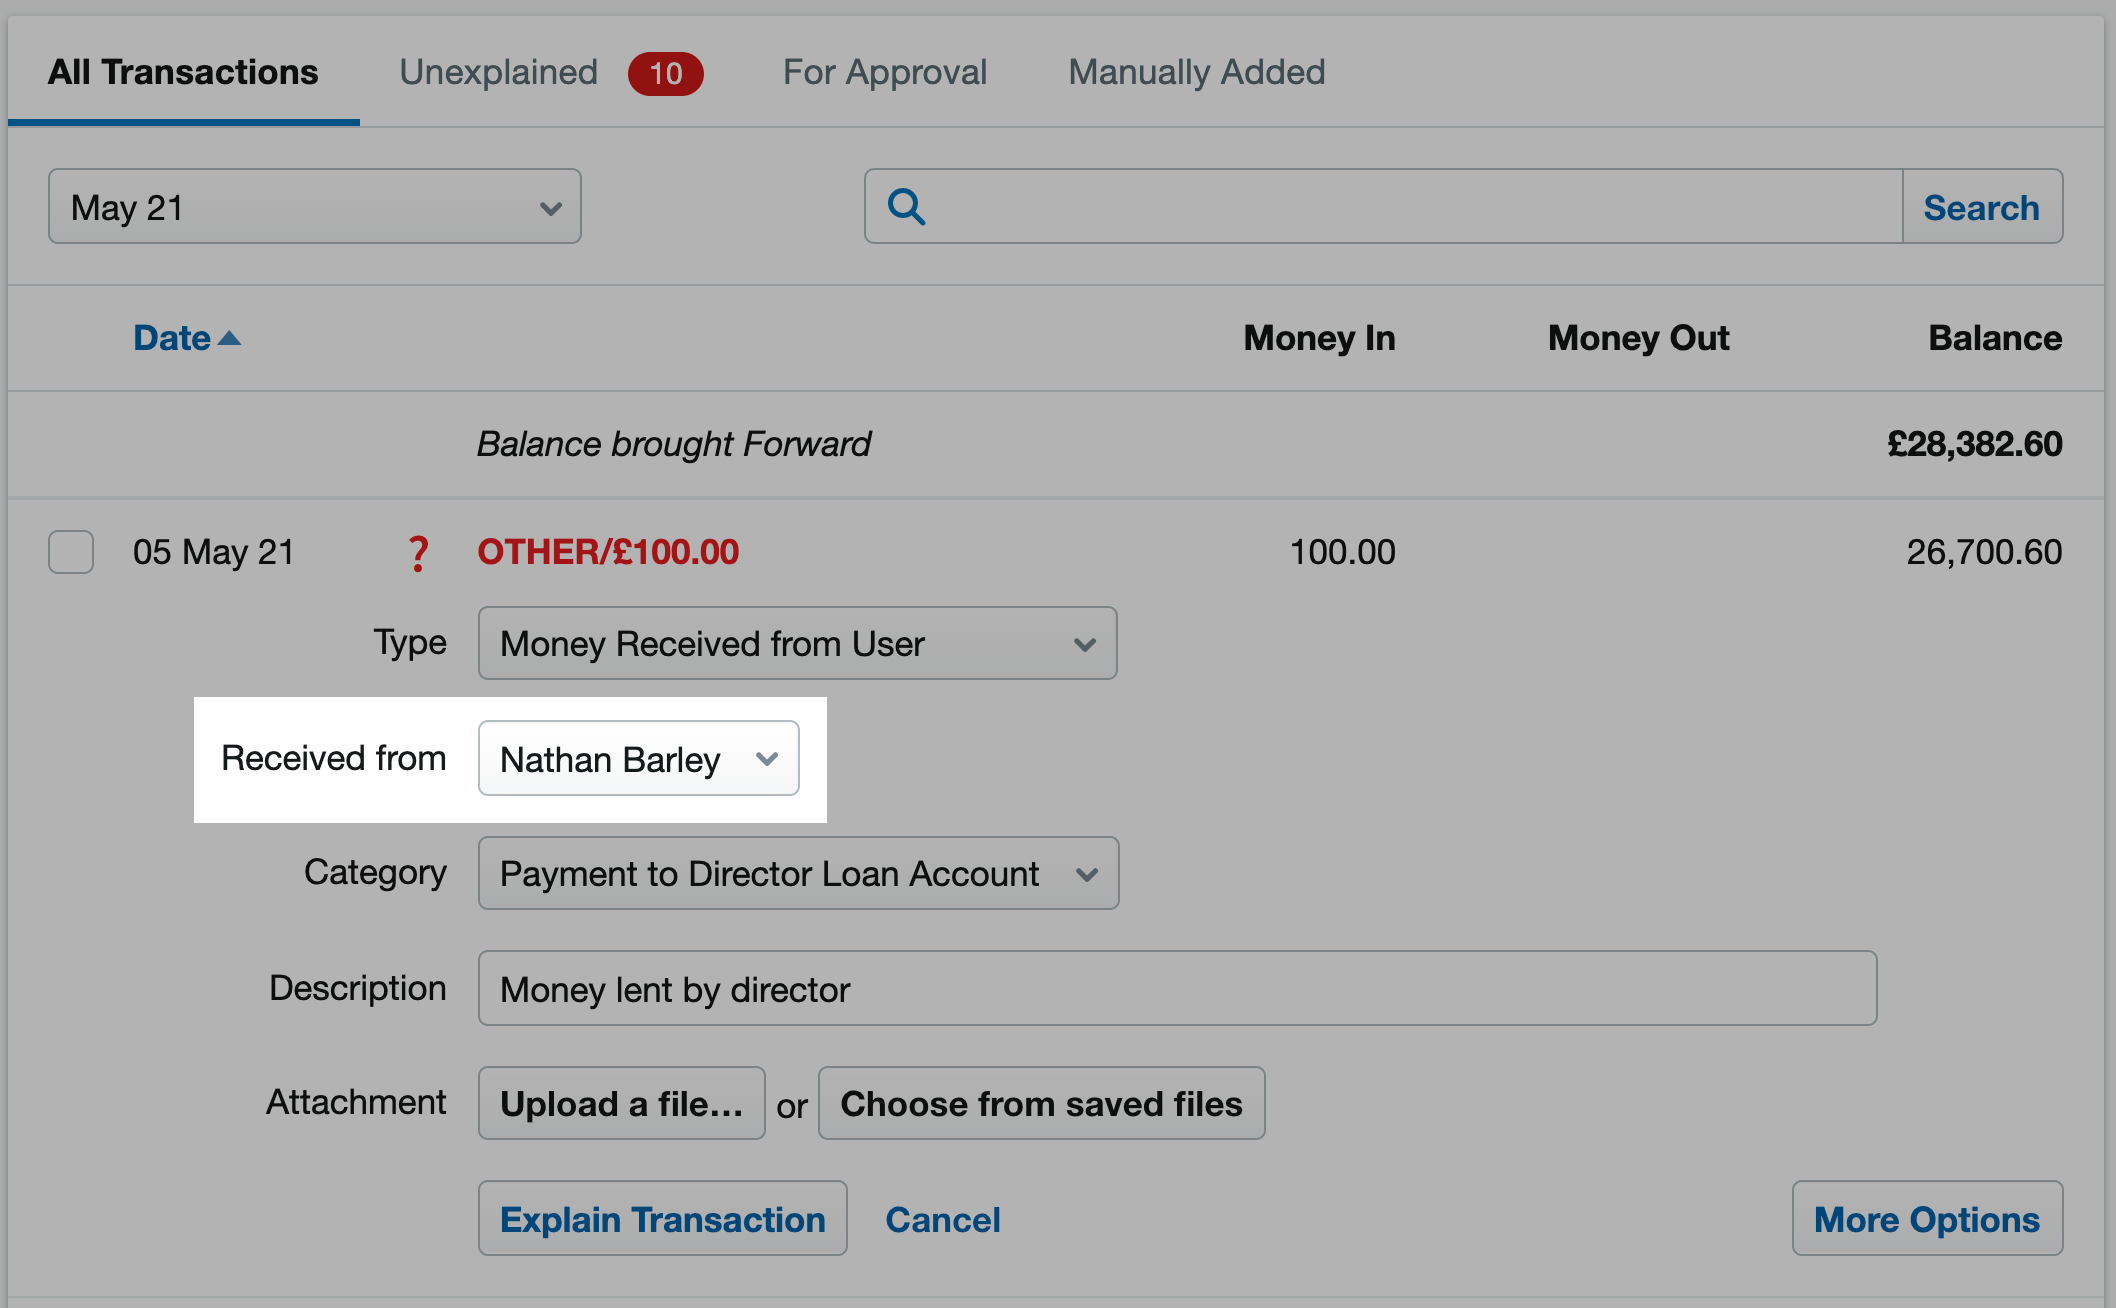This screenshot has height=1308, width=2116.
Task: Click the Money Out column header
Action: (1638, 338)
